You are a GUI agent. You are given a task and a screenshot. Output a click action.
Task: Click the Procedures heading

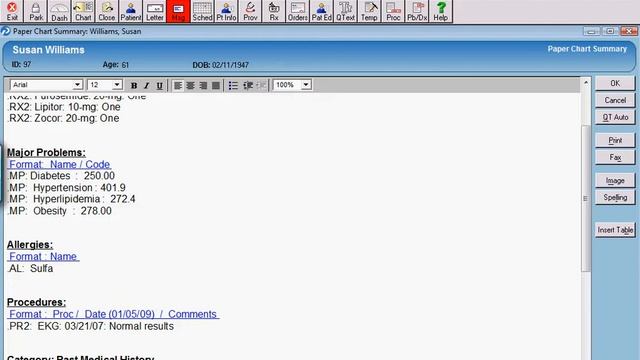tap(36, 302)
